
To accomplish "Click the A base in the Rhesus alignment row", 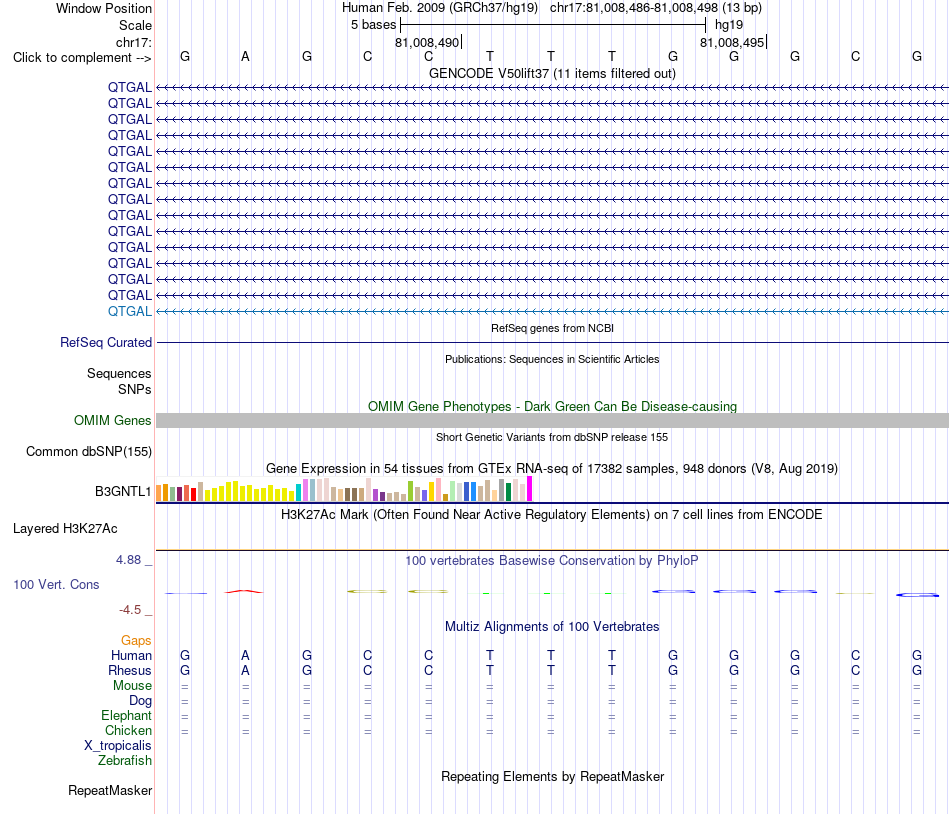I will [x=245, y=670].
